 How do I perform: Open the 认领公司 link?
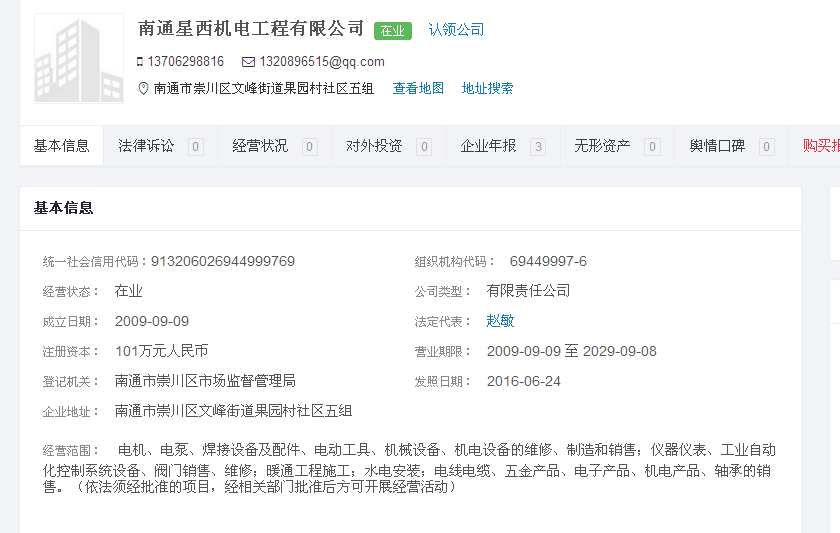456,30
